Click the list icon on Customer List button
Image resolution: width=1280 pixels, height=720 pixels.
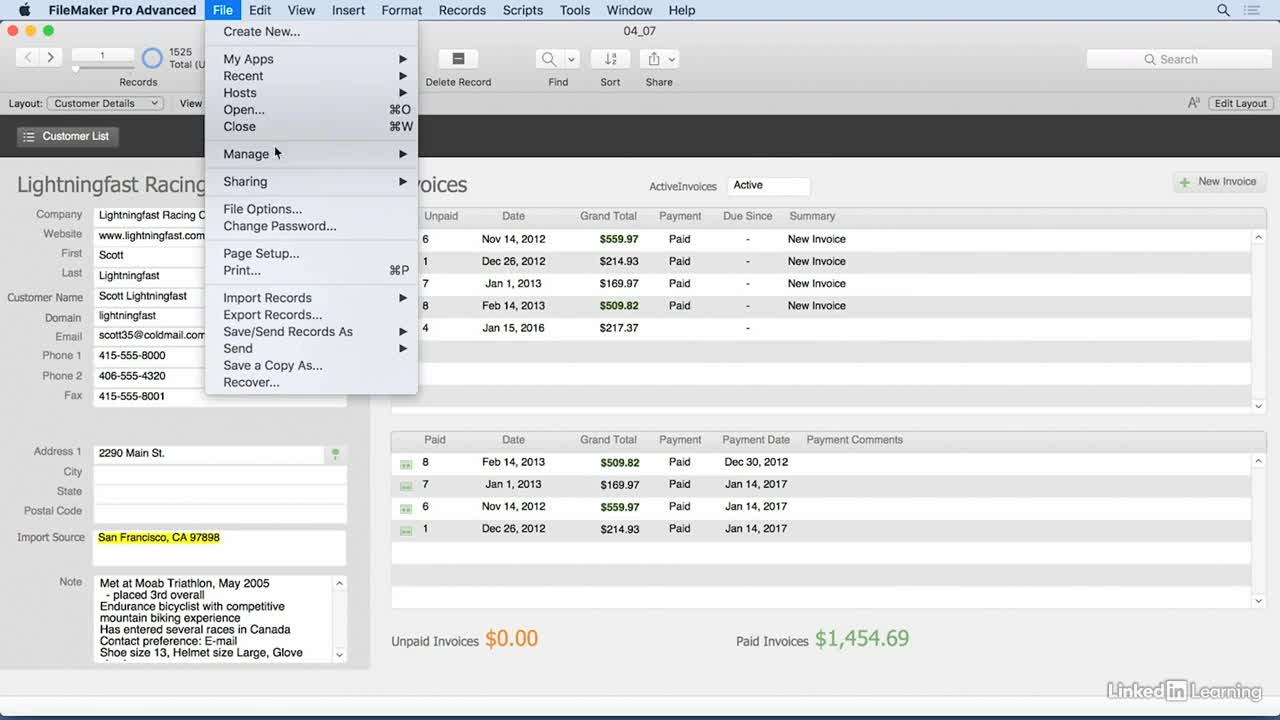28,136
